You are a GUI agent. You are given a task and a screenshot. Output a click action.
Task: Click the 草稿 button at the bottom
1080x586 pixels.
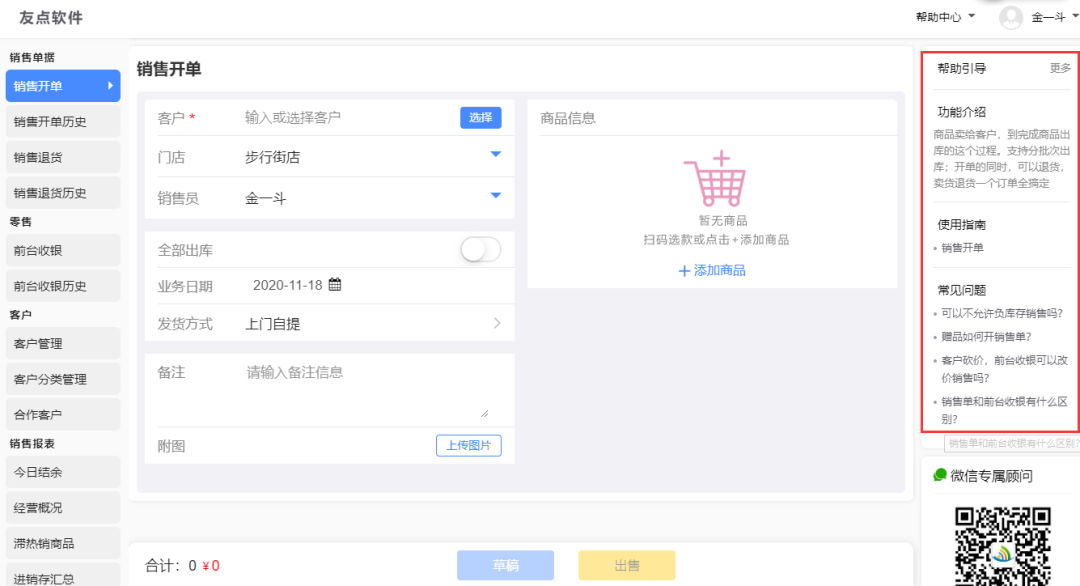(505, 565)
